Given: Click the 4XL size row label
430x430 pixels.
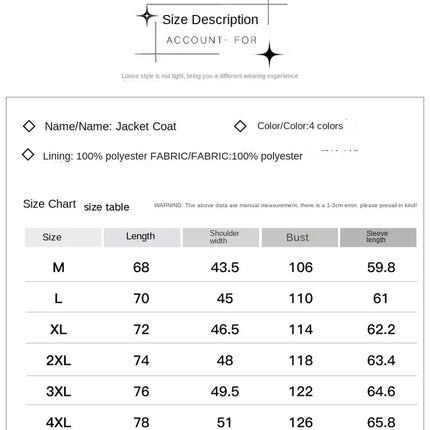Looking at the screenshot, I should coord(59,423).
